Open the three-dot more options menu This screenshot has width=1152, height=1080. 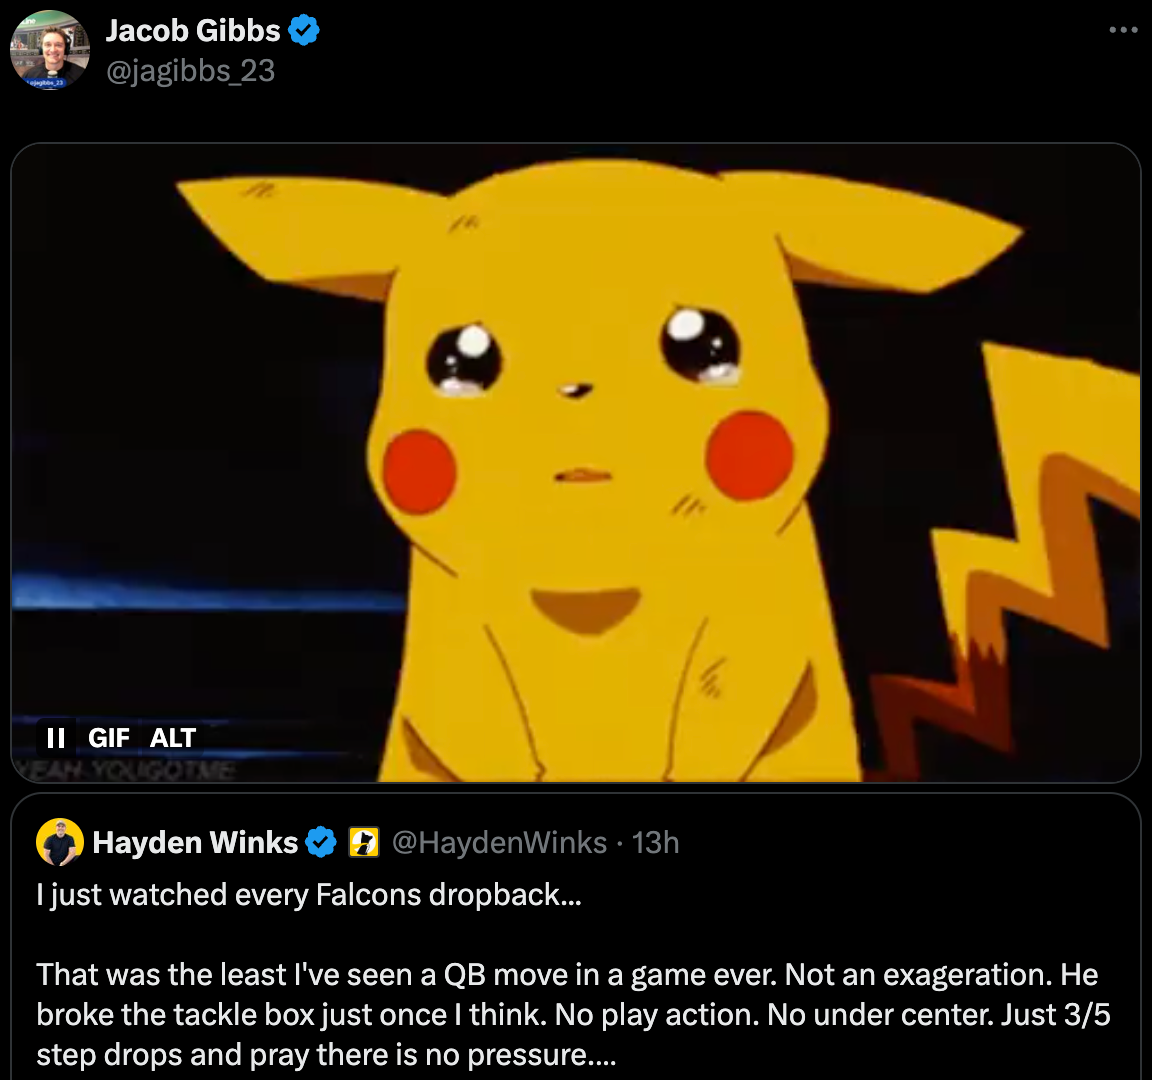(x=1123, y=30)
